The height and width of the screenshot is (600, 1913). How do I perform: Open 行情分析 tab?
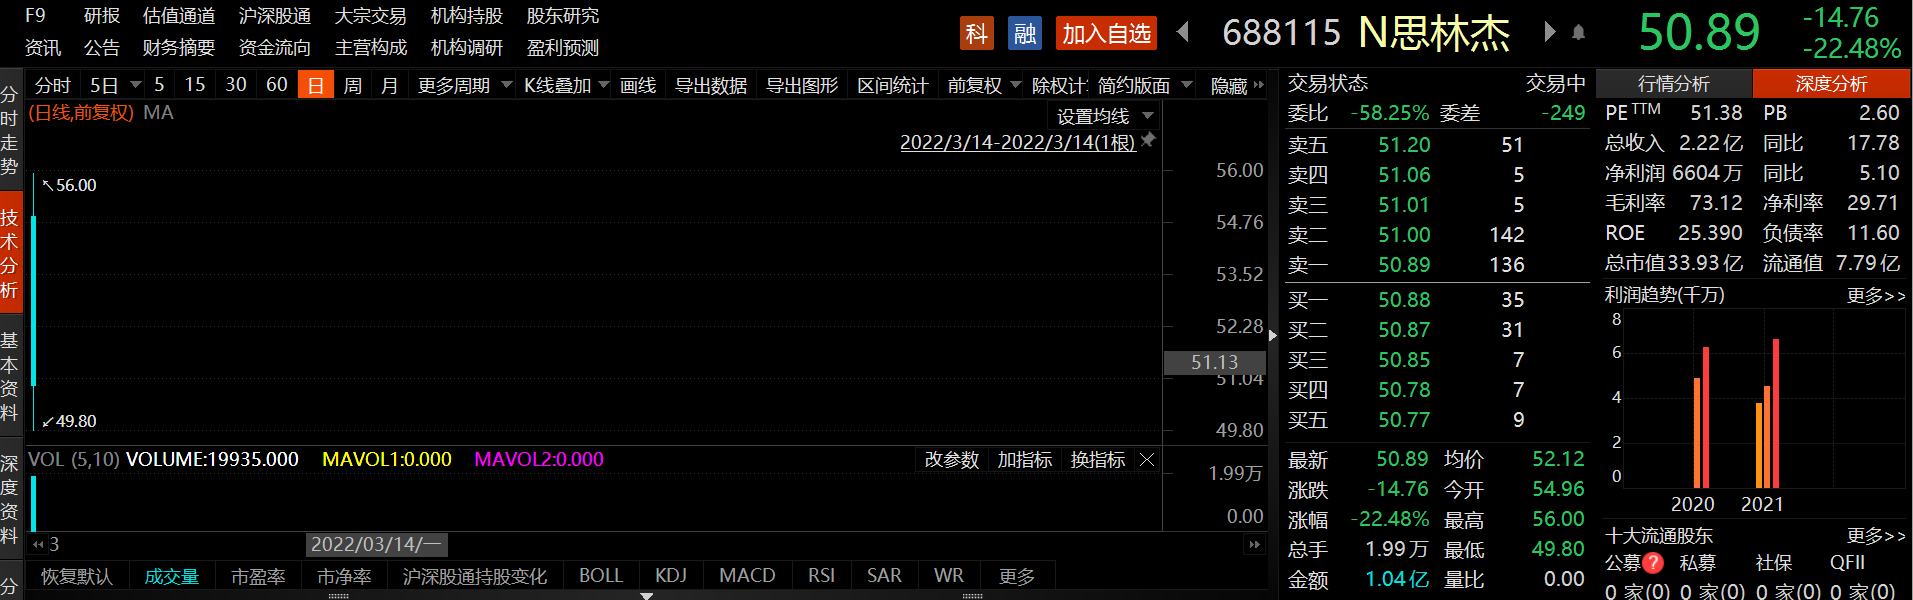(1674, 84)
